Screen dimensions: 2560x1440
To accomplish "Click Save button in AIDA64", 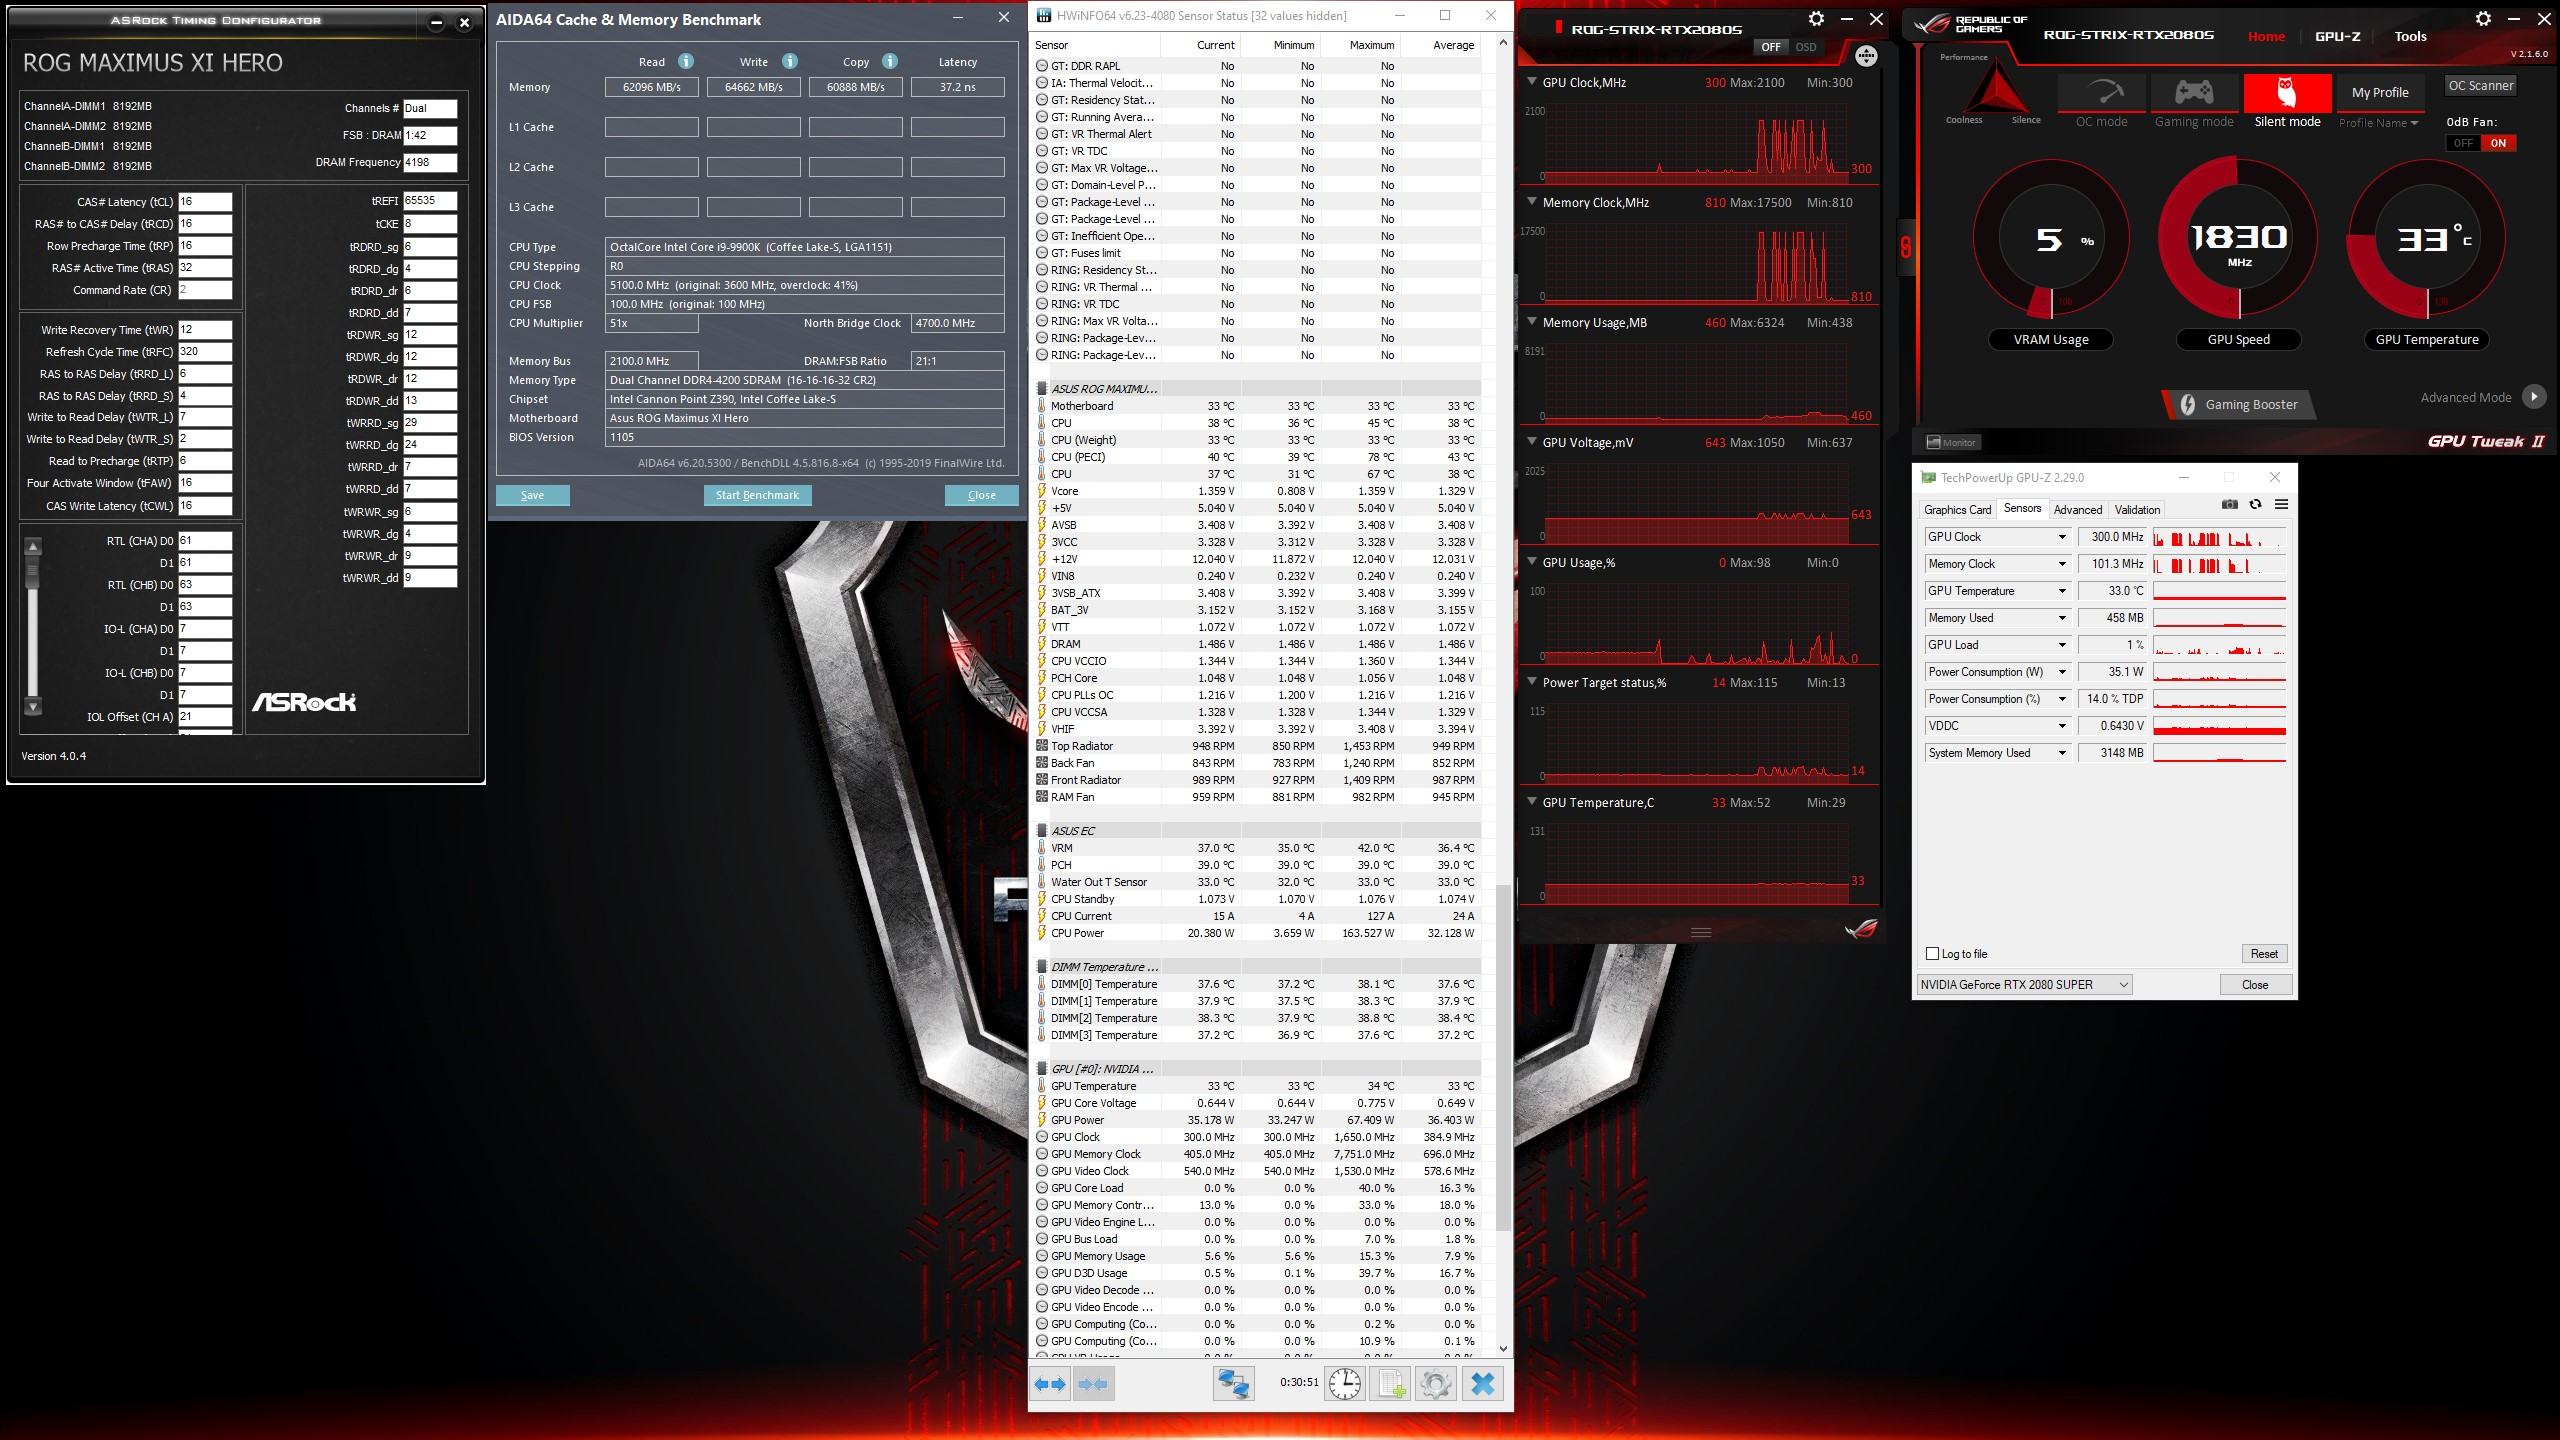I will pyautogui.click(x=532, y=495).
